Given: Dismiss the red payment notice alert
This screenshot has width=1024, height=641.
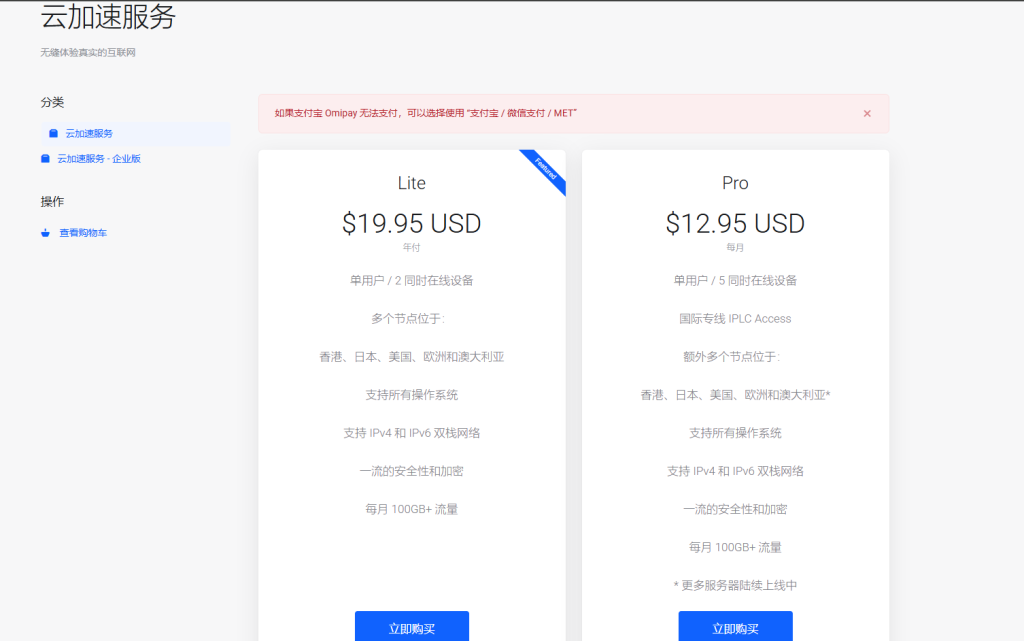Looking at the screenshot, I should 867,114.
